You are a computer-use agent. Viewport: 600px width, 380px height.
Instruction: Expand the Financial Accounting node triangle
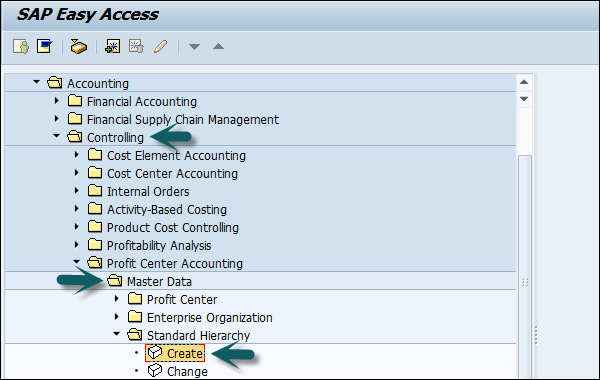57,101
